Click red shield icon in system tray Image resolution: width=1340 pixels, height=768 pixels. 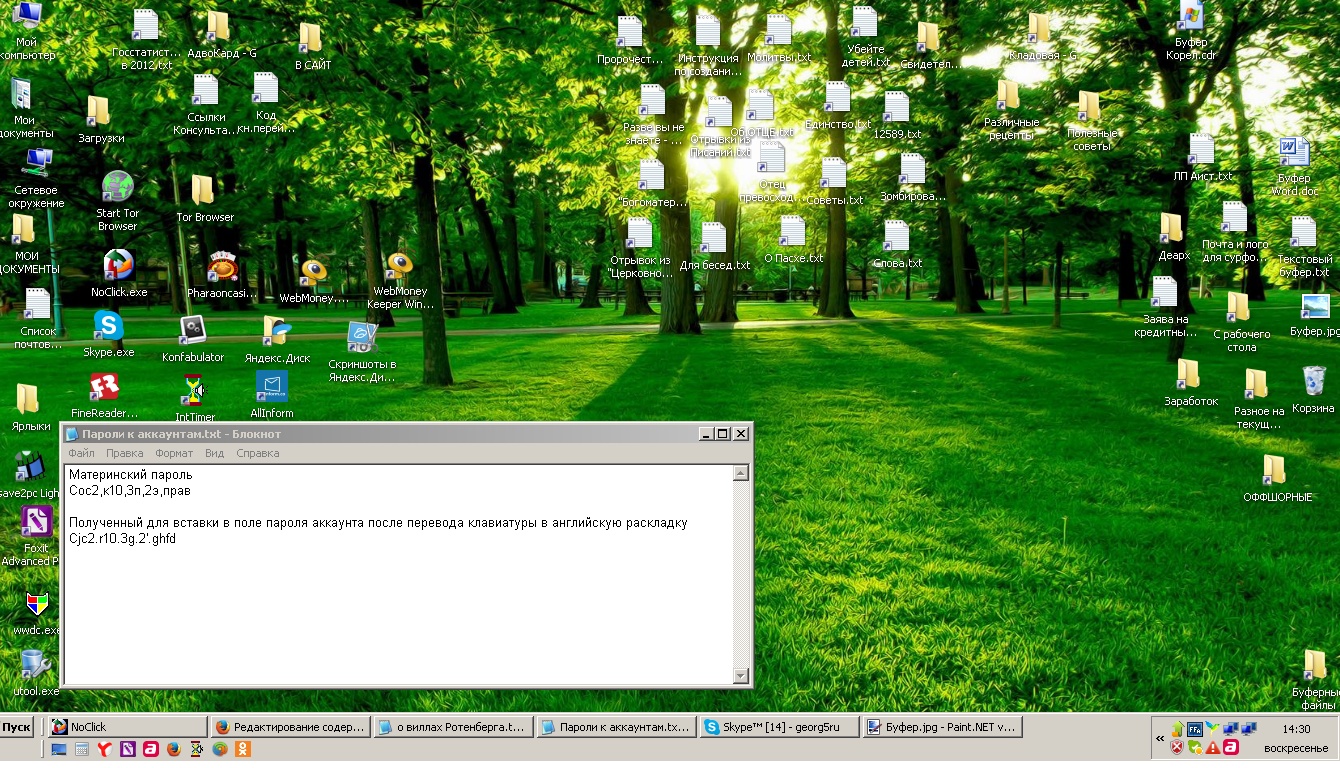pyautogui.click(x=1177, y=747)
